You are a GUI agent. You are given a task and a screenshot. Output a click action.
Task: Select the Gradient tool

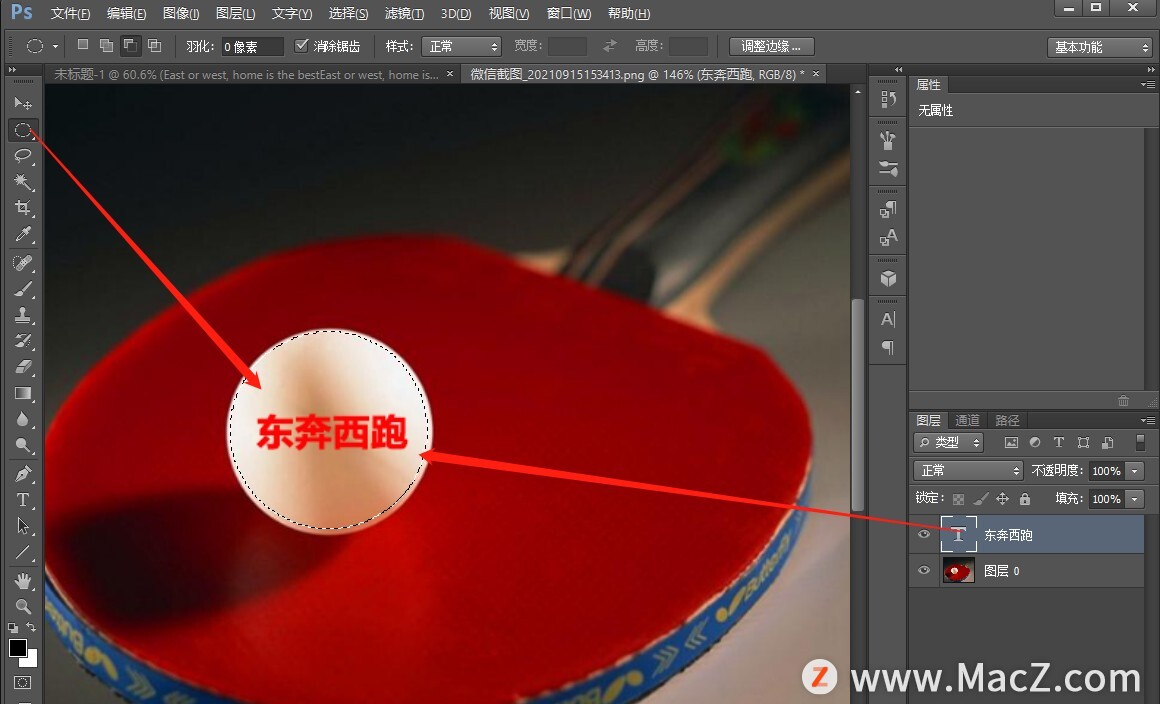click(23, 393)
